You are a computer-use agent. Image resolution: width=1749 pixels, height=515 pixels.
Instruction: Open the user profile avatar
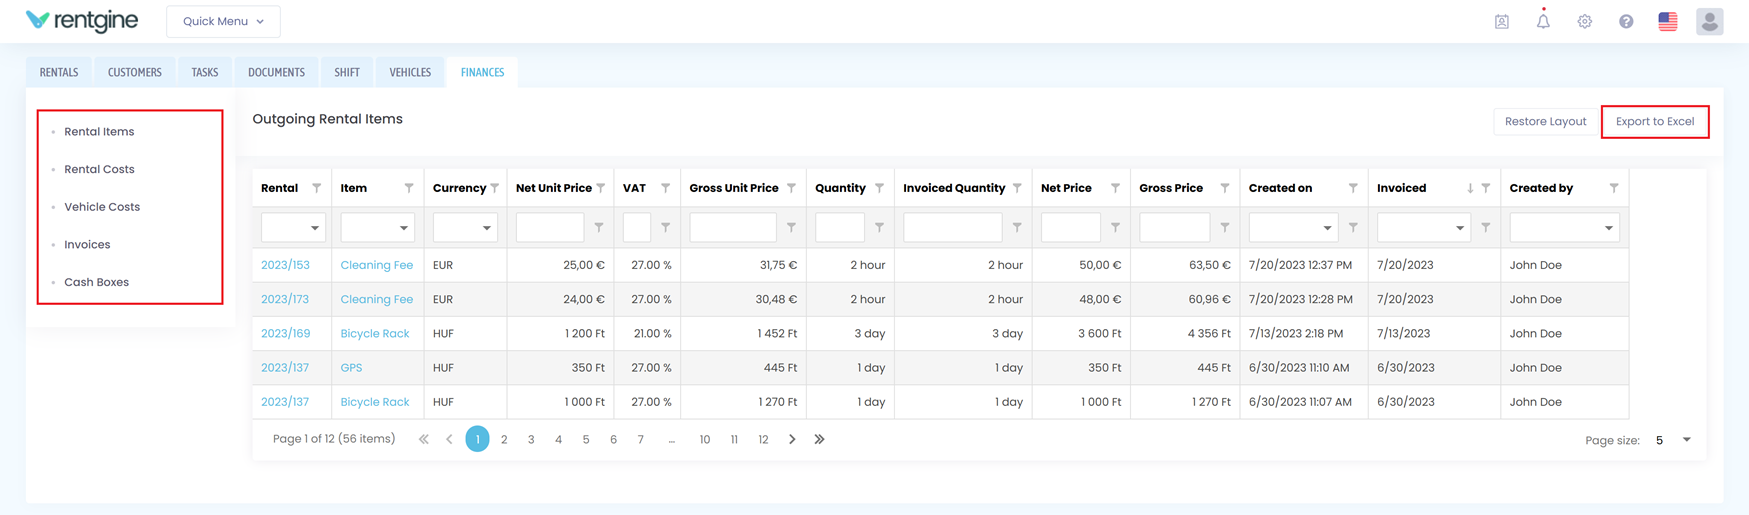1709,21
